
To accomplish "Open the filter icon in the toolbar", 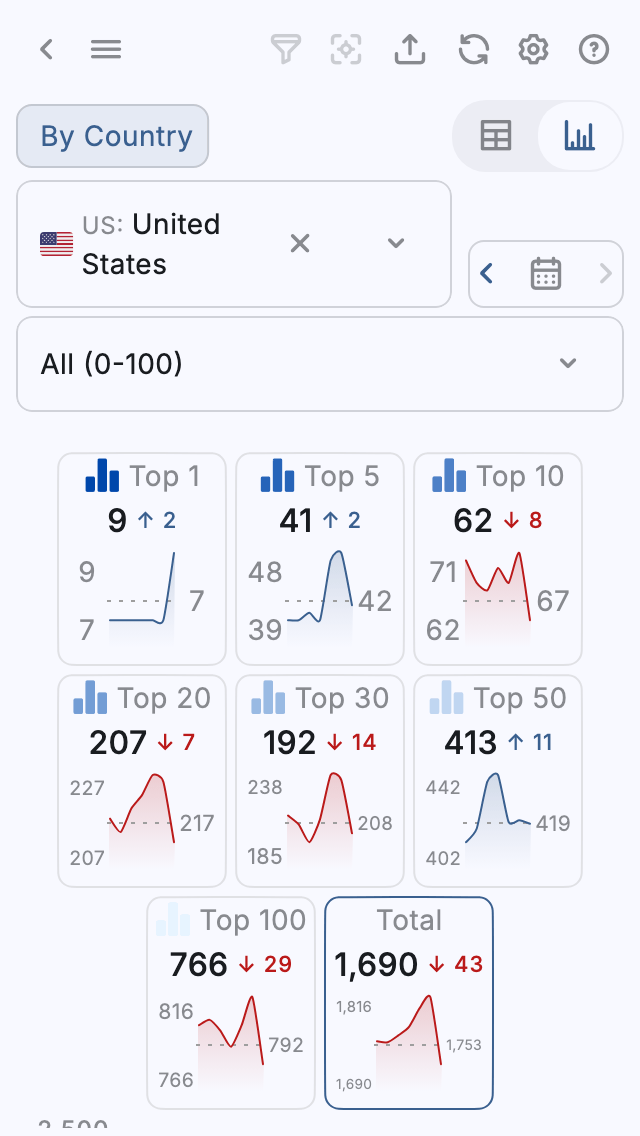I will click(x=286, y=49).
